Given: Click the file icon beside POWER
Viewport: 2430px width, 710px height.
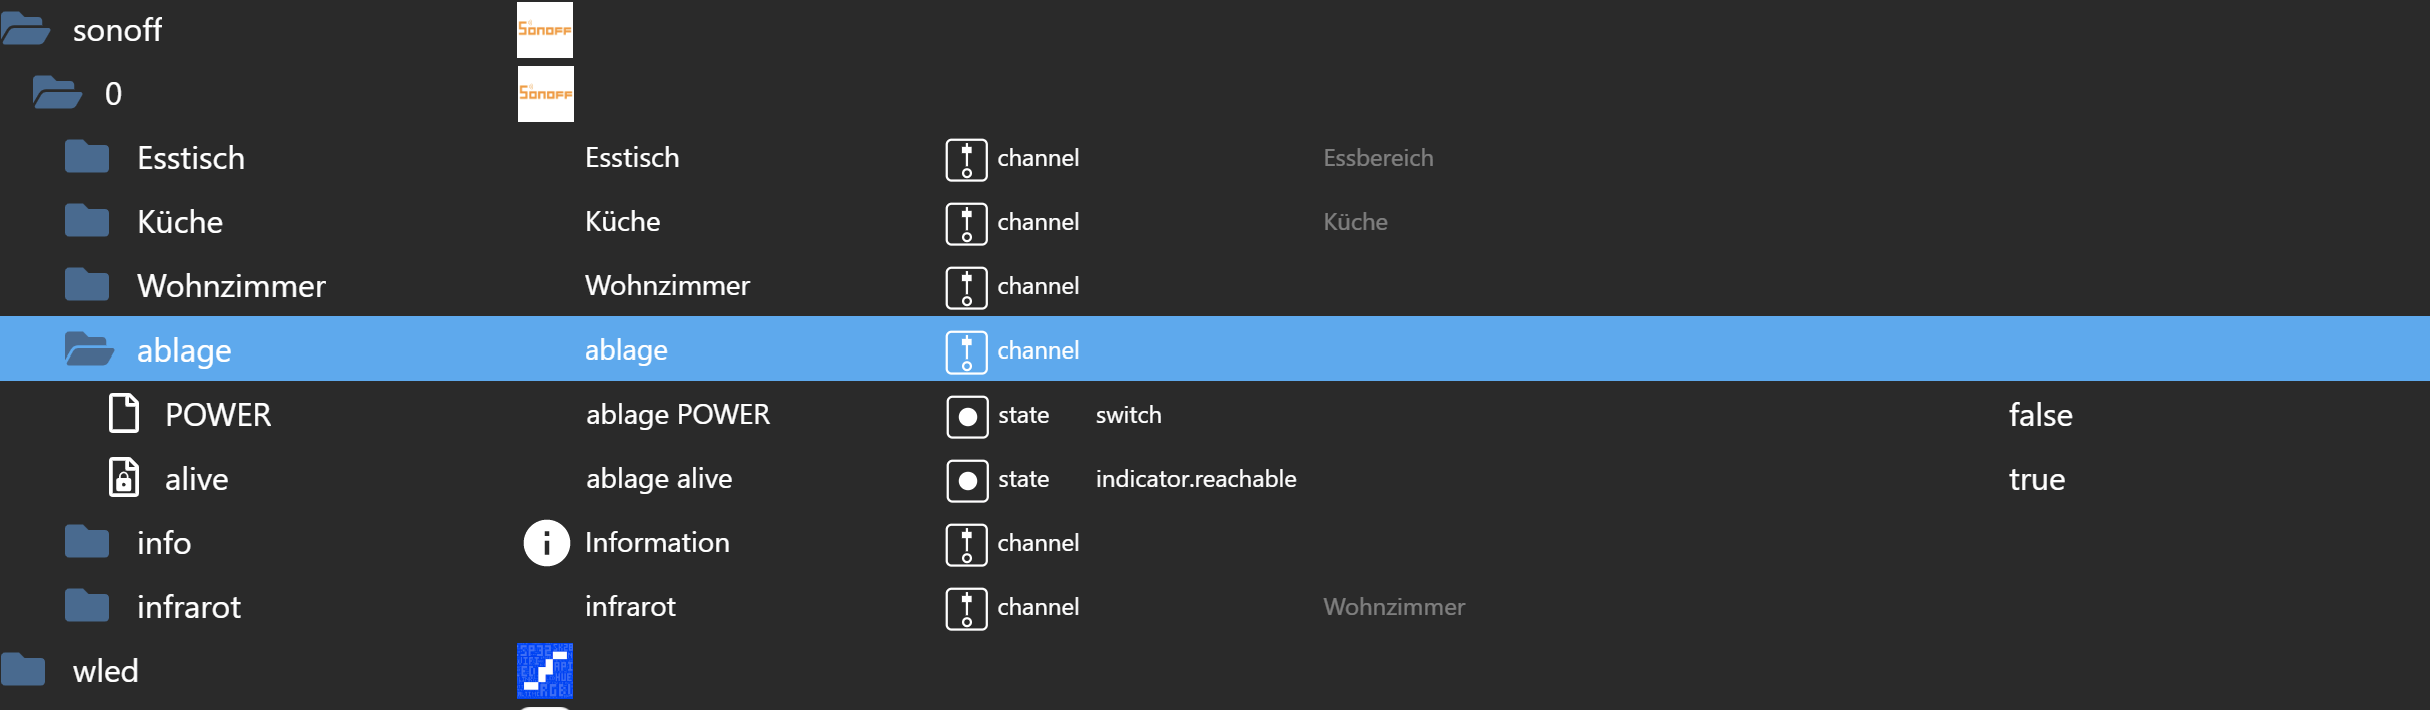Looking at the screenshot, I should [x=124, y=414].
